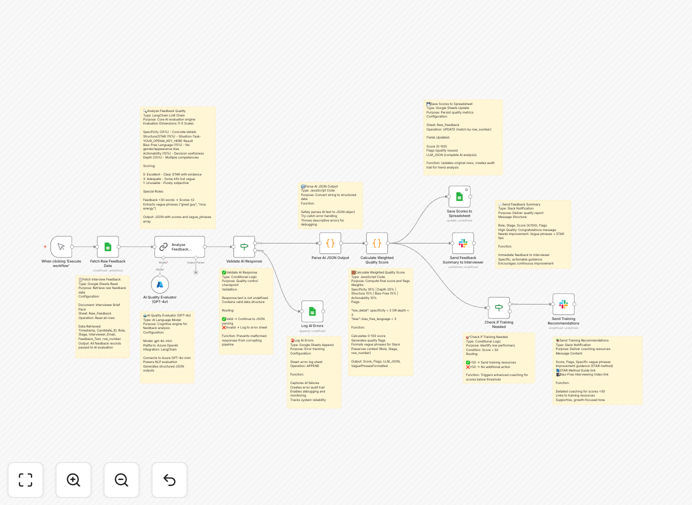The image size is (692, 505).
Task: Select the Save Scores to Spreadsheet node
Action: pos(459,197)
